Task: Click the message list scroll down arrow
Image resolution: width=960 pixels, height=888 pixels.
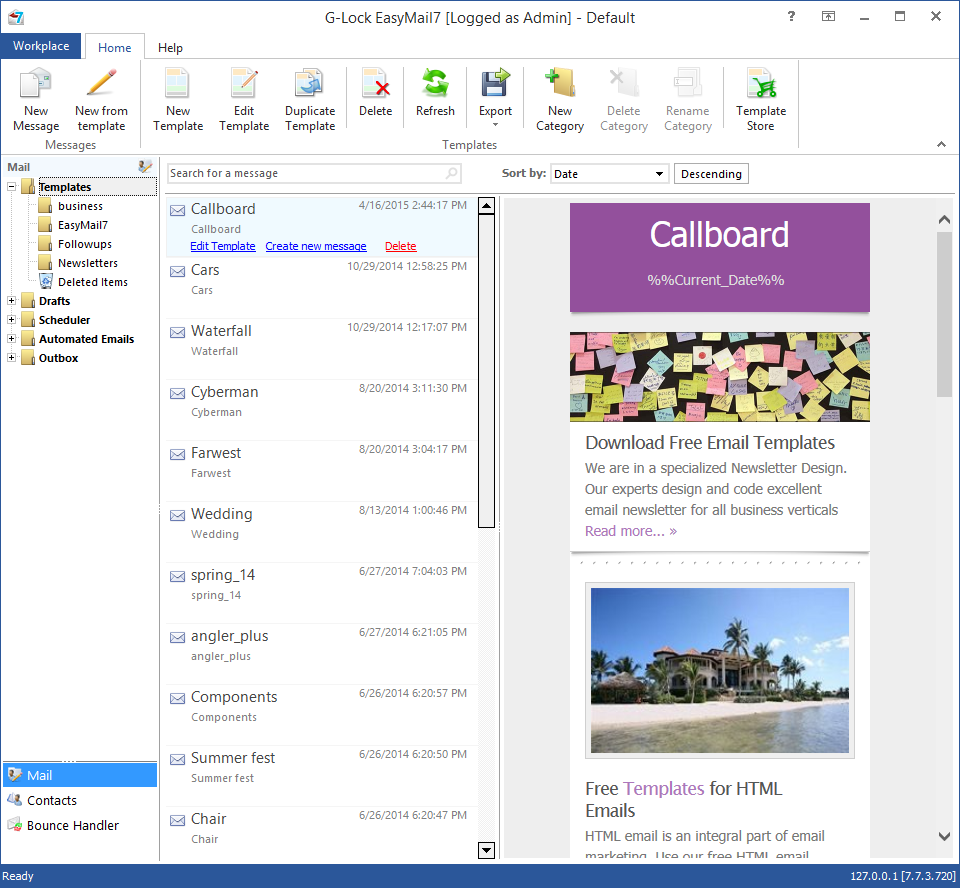Action: (x=486, y=850)
